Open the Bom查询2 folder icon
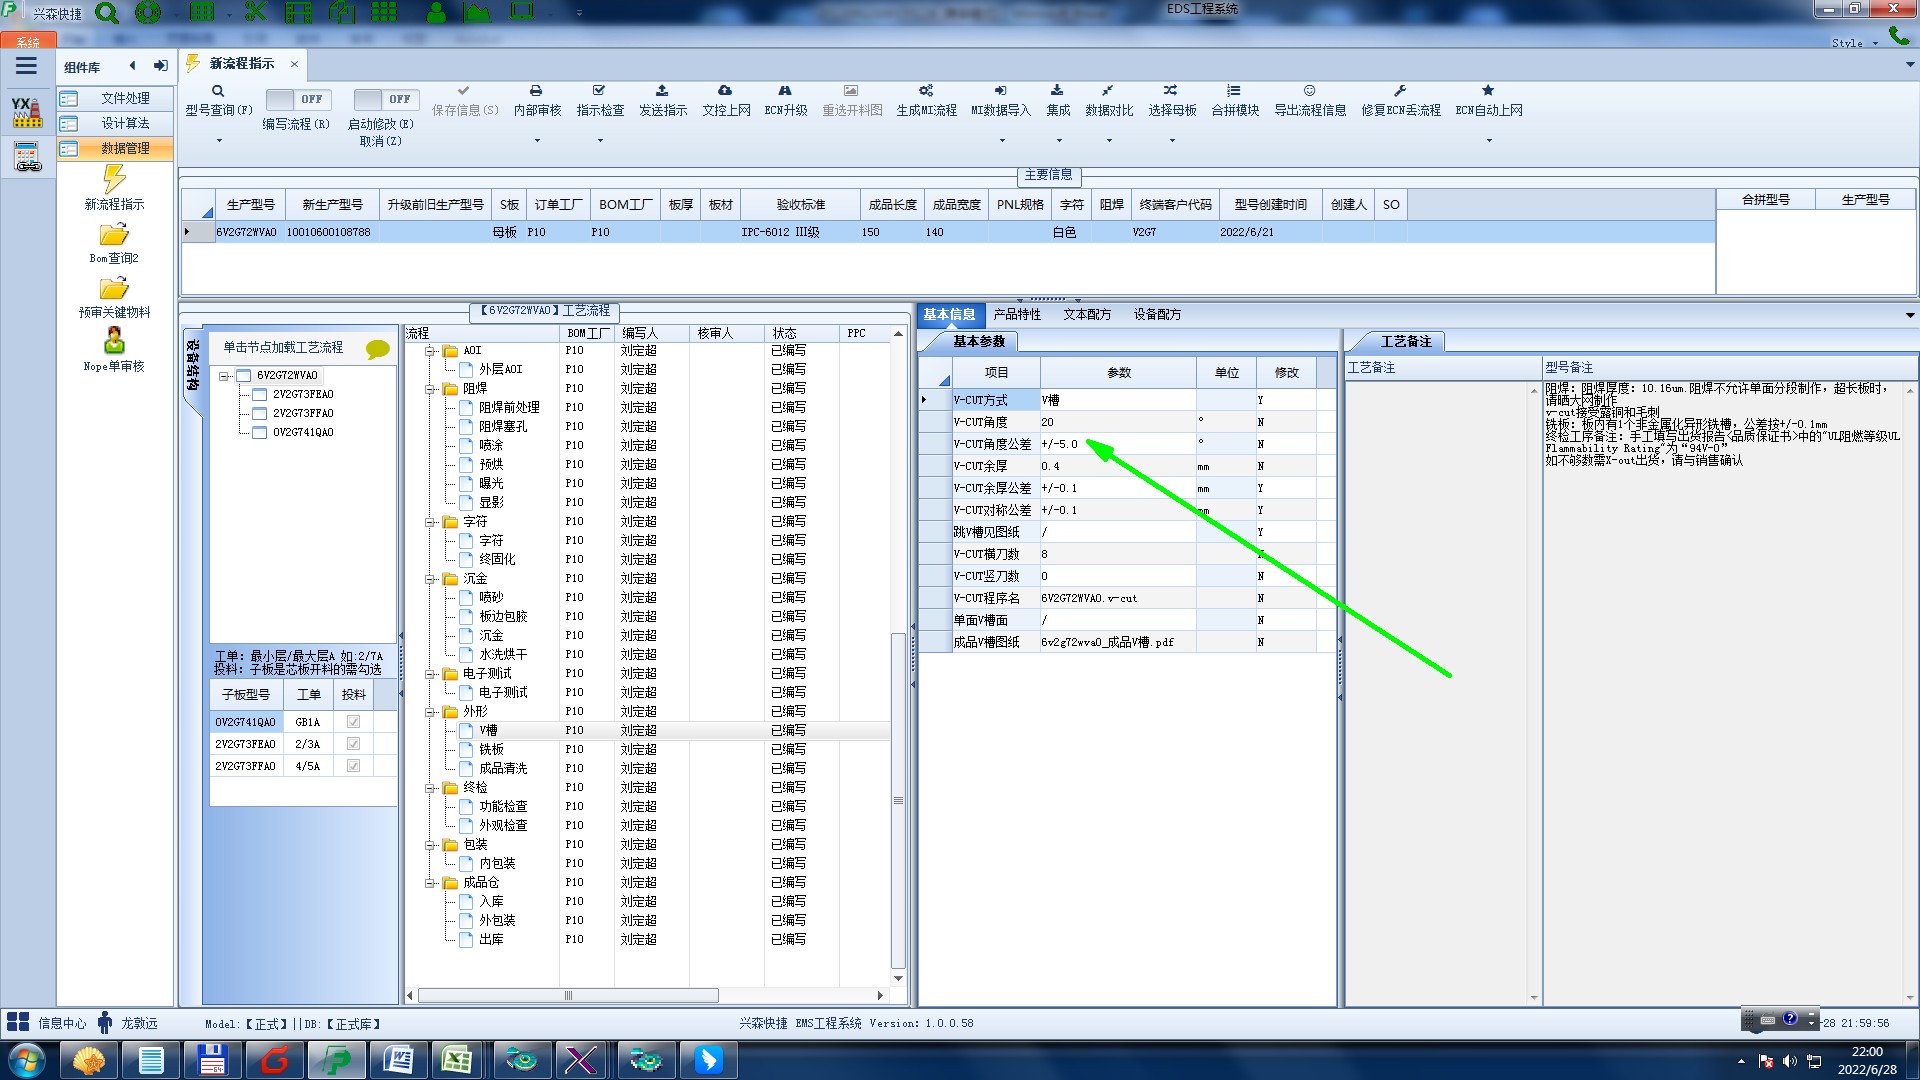Screen dimensions: 1920x1080 [x=114, y=235]
